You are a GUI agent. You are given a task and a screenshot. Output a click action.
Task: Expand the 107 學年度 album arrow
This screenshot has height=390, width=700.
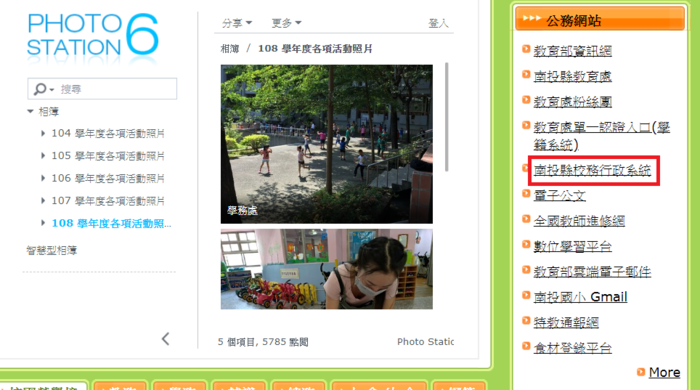click(43, 201)
